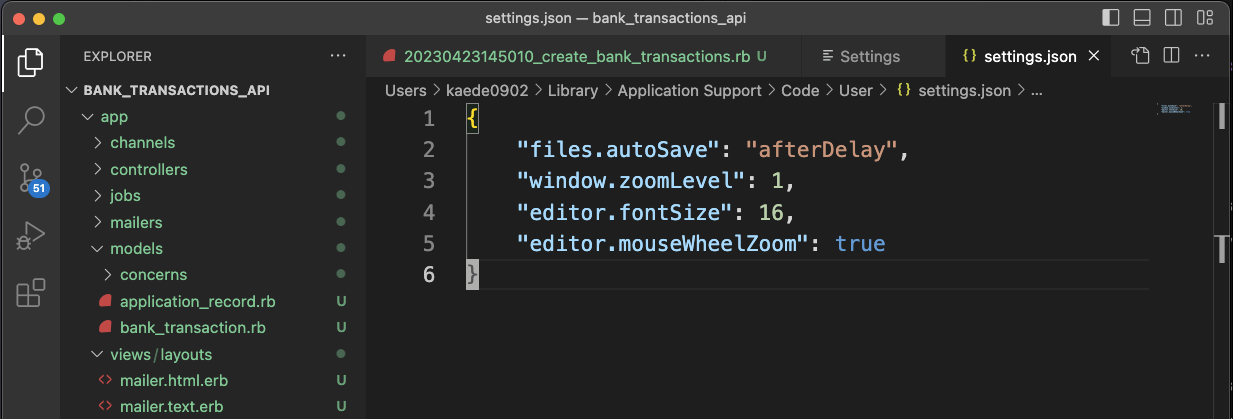Open Source Control with 51 changes
Screen dimensions: 1233x419
(x=30, y=179)
